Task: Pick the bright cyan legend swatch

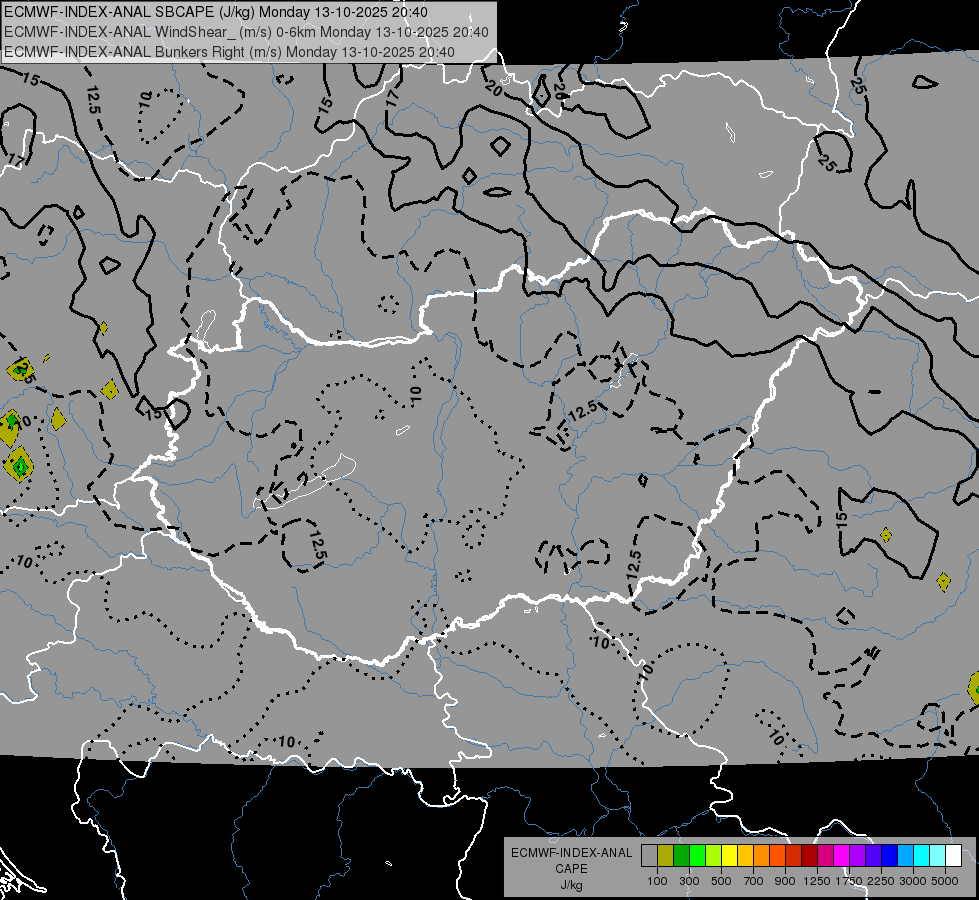Action: [x=922, y=856]
